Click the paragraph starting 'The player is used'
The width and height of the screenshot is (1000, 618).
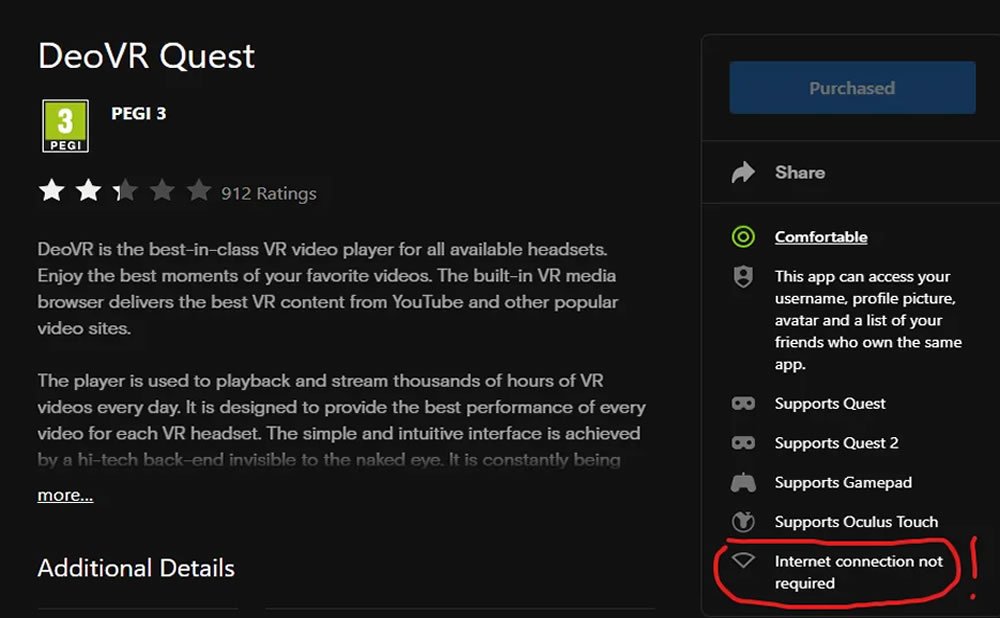coord(342,420)
